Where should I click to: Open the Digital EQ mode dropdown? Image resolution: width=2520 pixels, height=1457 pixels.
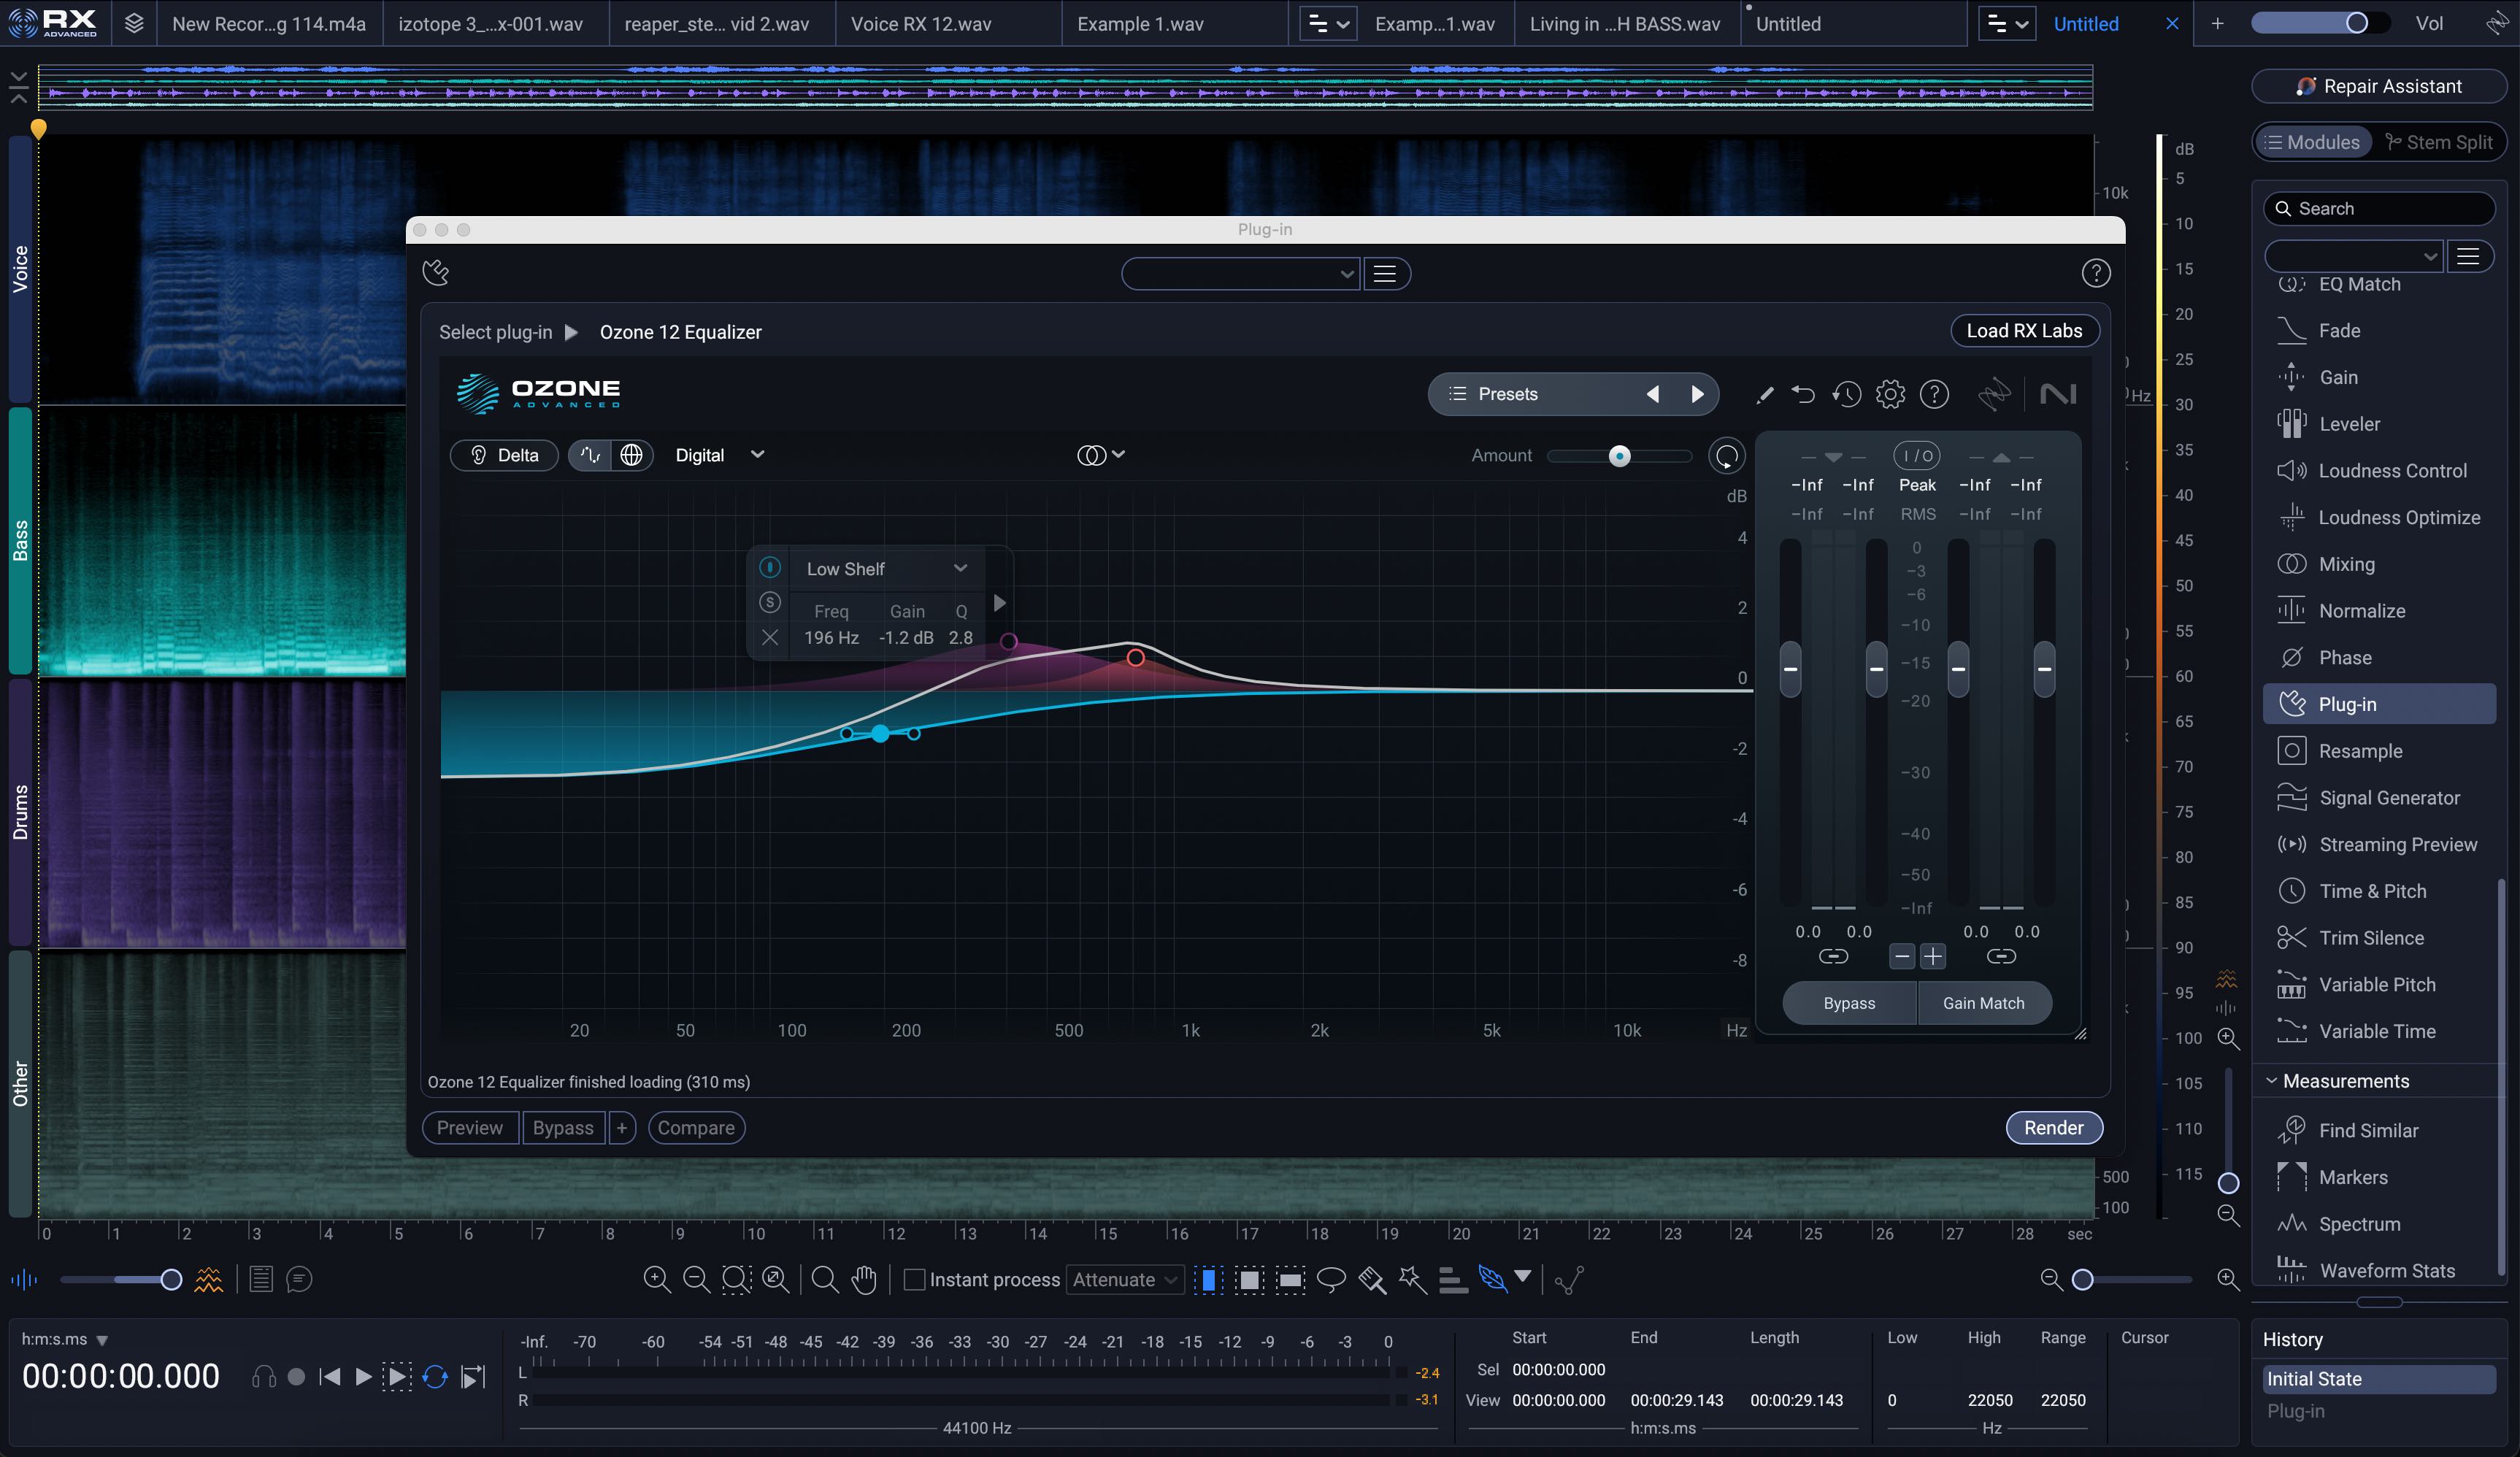(x=719, y=455)
